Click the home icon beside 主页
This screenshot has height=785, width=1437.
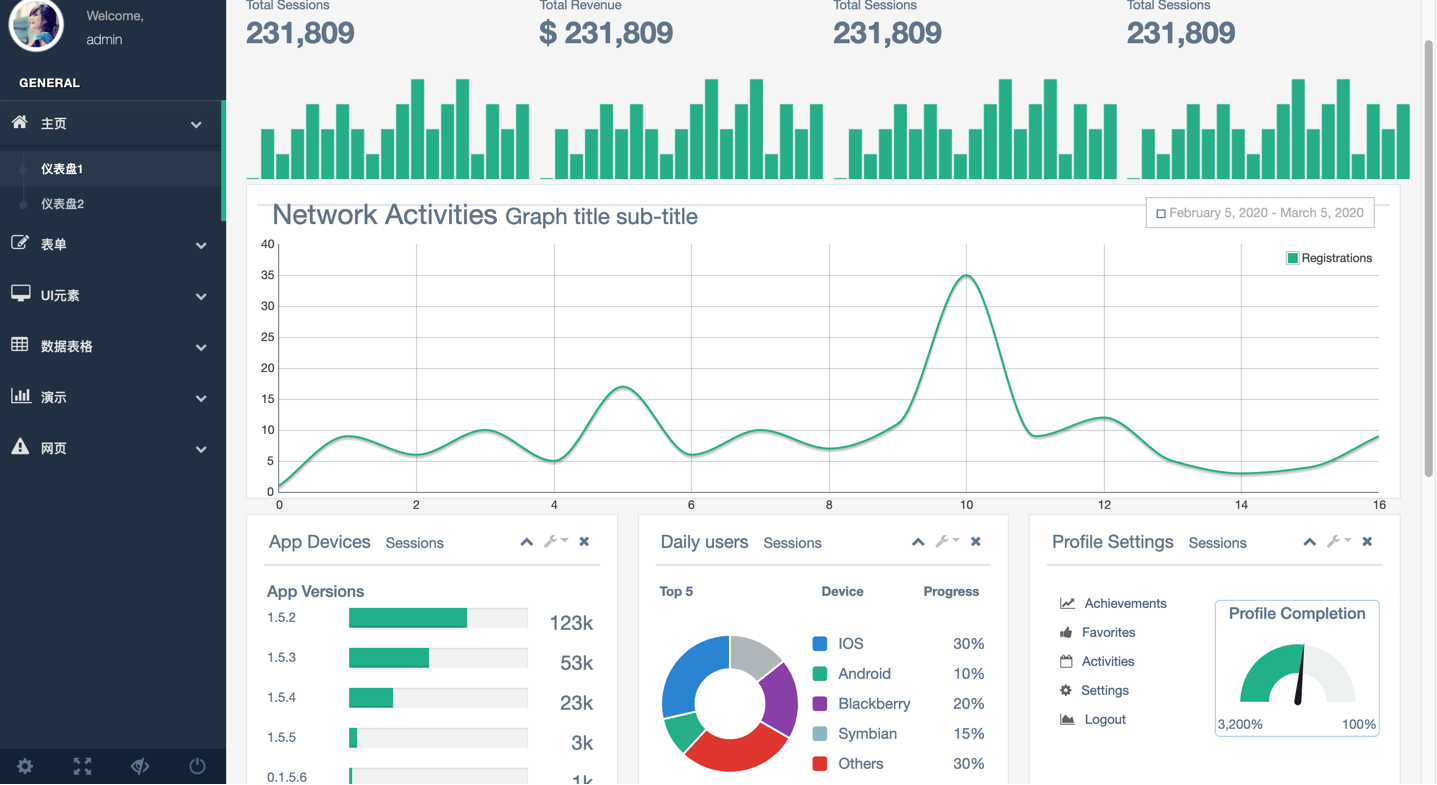(x=19, y=122)
